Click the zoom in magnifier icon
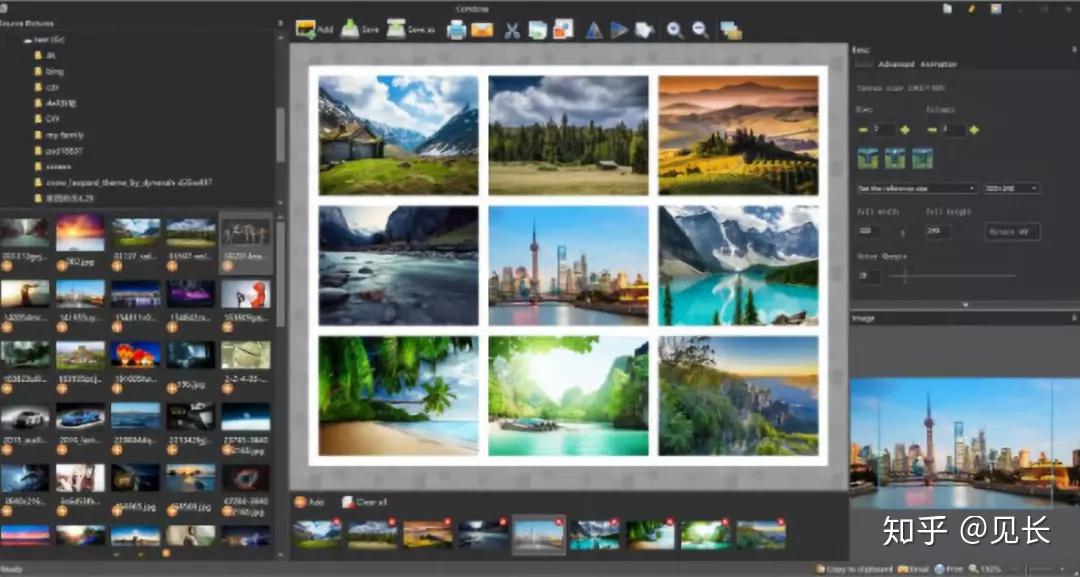 pyautogui.click(x=674, y=30)
